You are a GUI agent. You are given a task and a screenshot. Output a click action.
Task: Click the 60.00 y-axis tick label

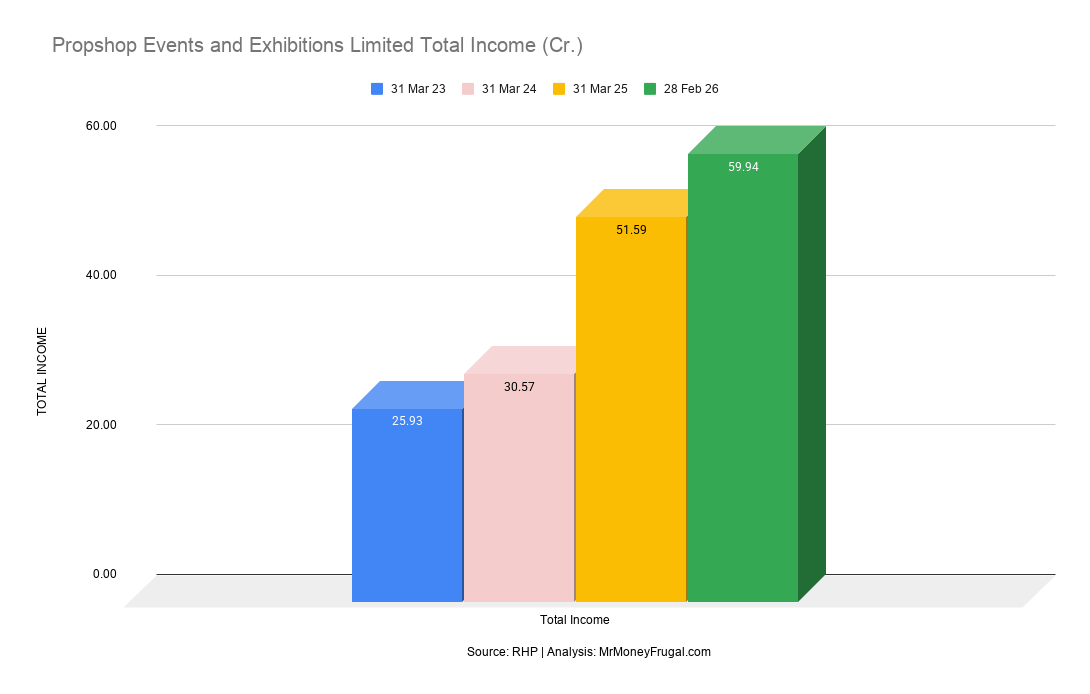101,126
